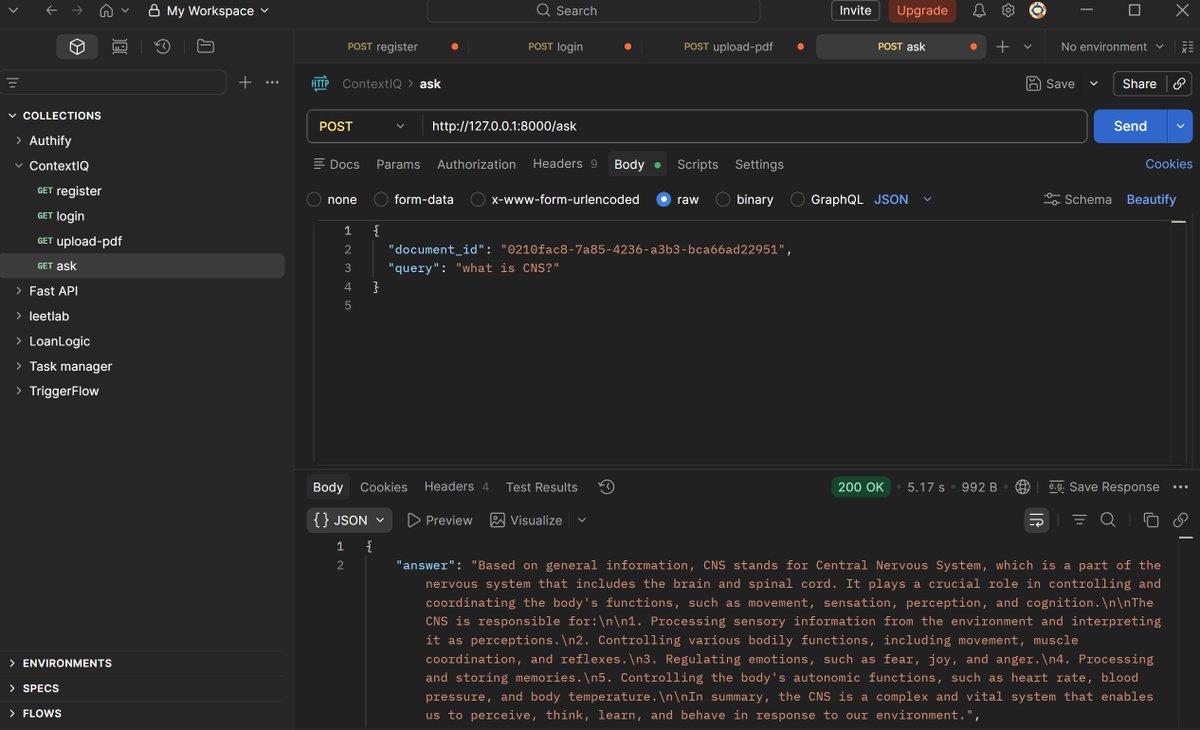
Task: Open response JSON format dropdown
Action: pyautogui.click(x=349, y=520)
